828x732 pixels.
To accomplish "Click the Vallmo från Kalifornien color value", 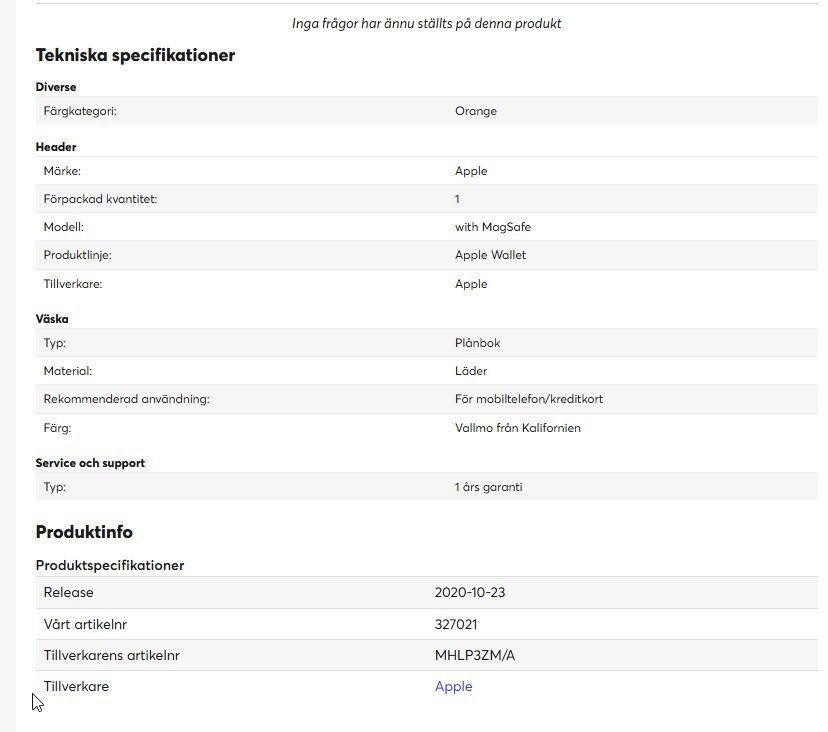I will (x=518, y=428).
